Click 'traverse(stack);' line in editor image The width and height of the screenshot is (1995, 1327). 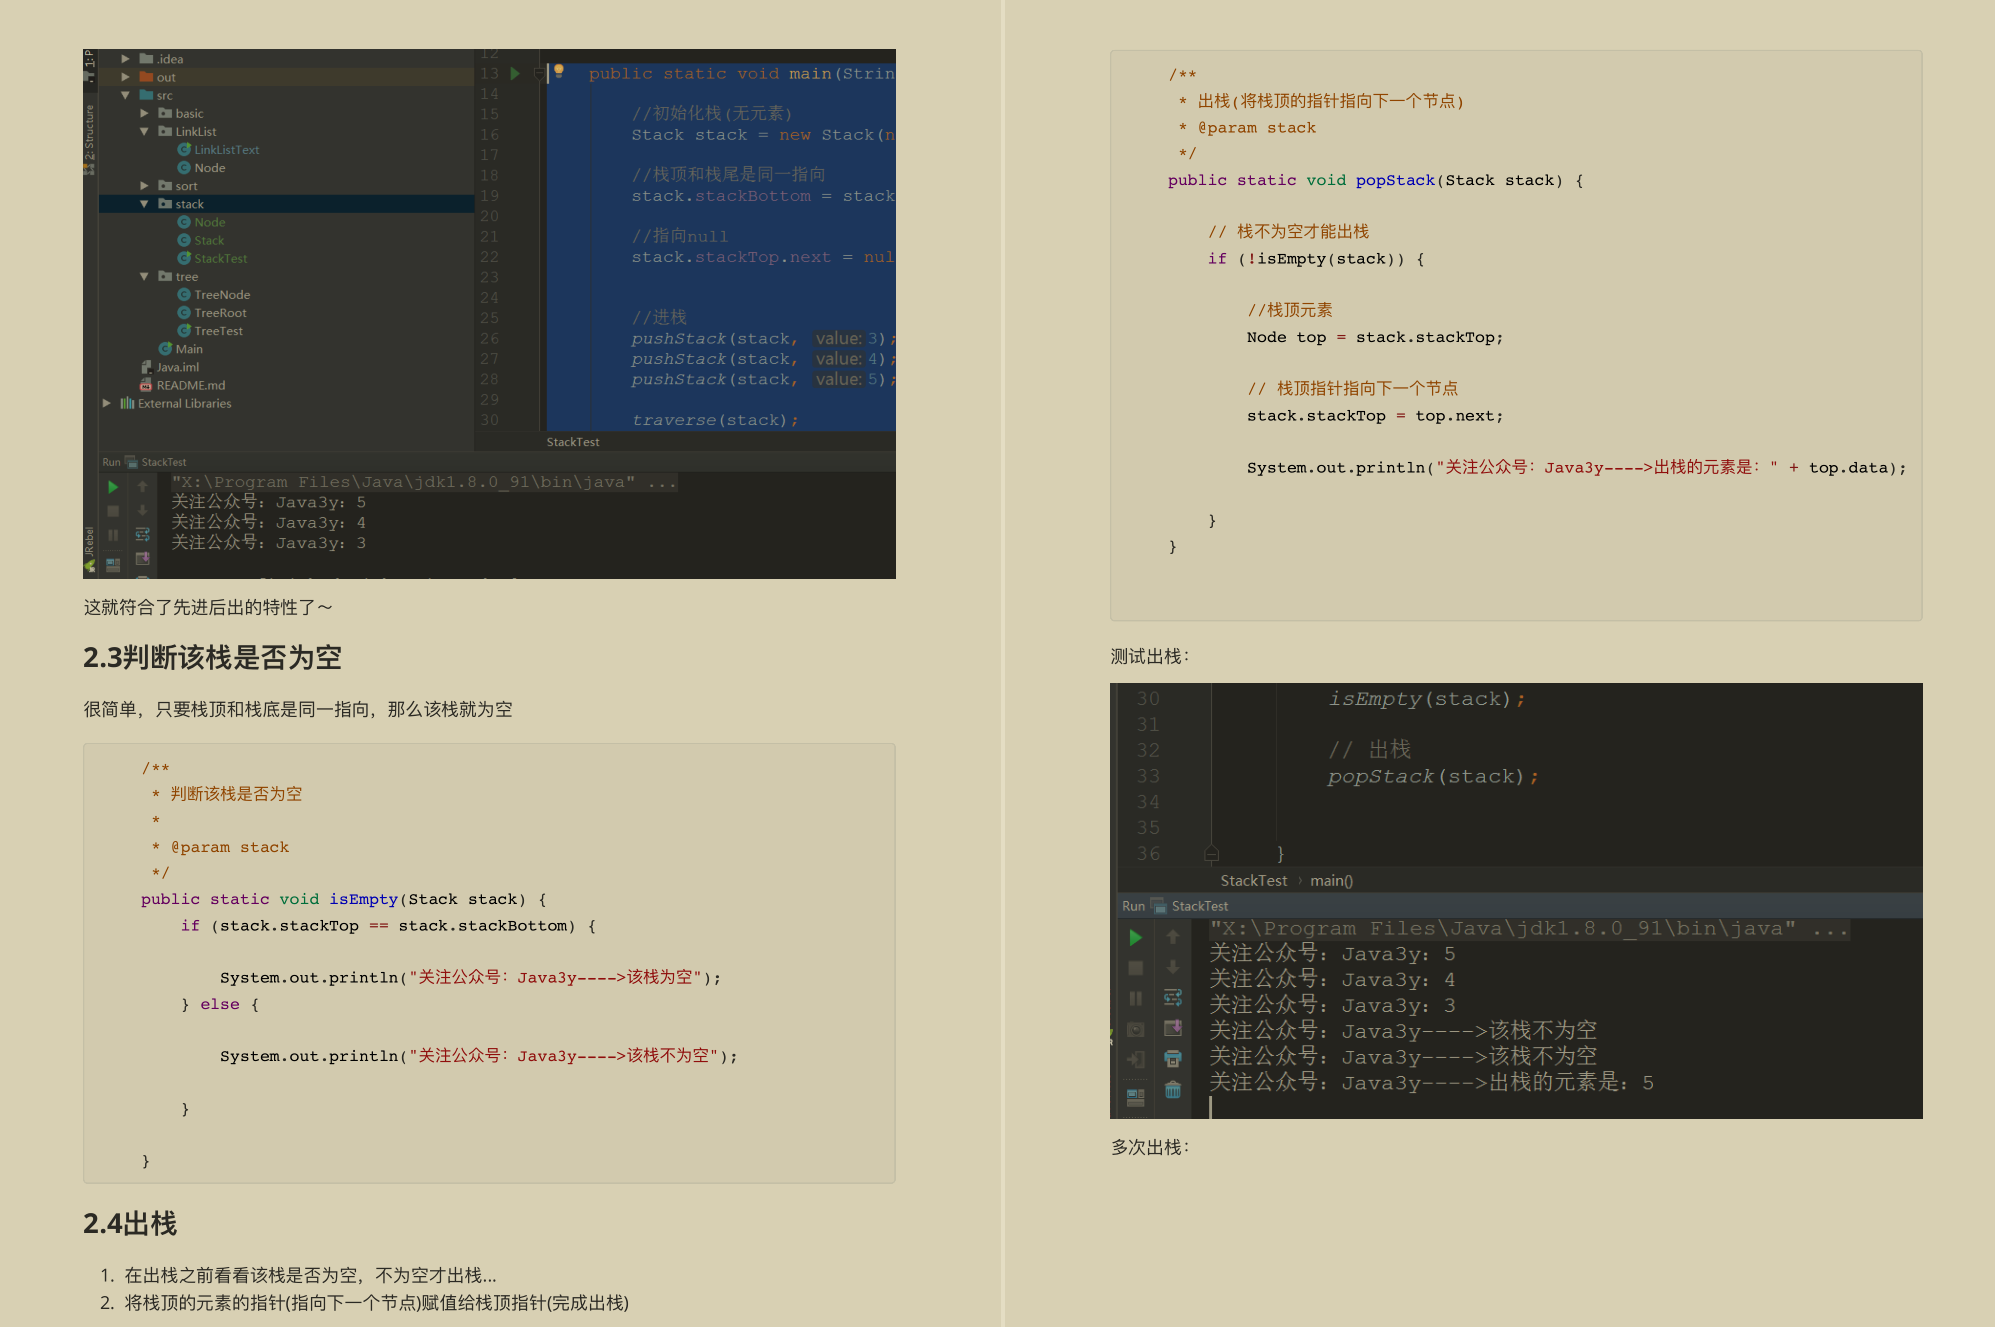coord(715,420)
